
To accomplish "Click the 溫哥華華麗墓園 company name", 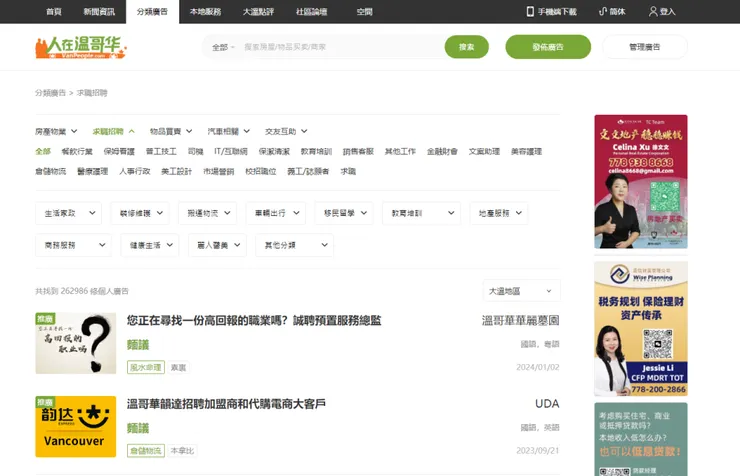I will 521,321.
